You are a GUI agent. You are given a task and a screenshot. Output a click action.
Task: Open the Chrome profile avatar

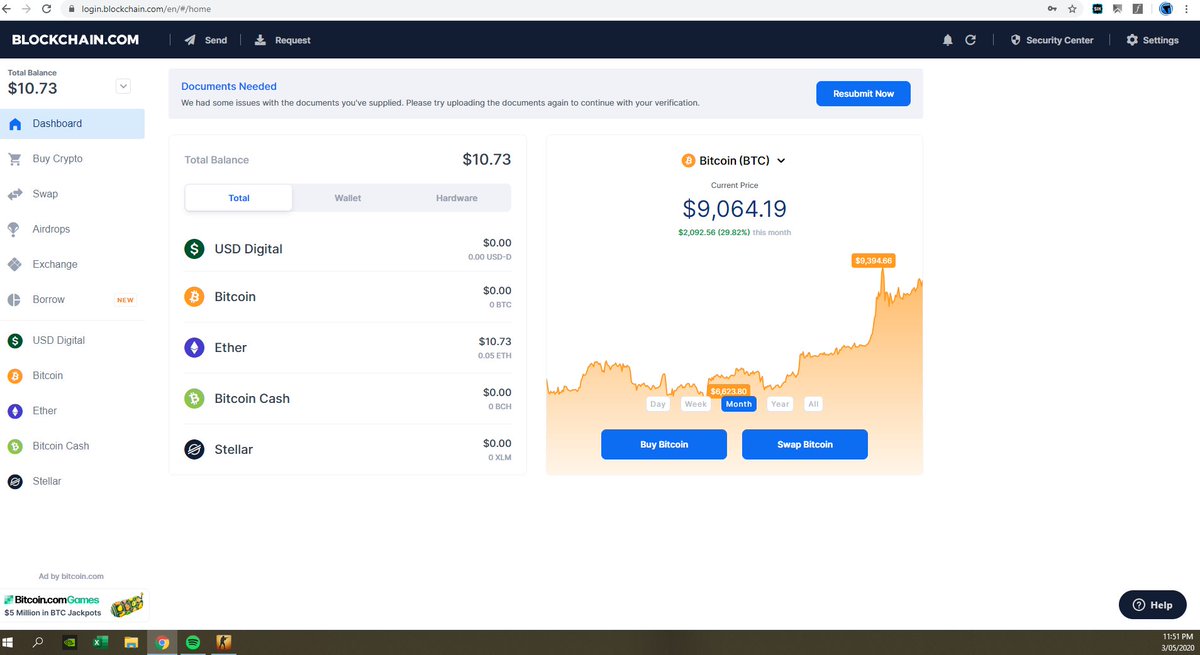click(1166, 9)
